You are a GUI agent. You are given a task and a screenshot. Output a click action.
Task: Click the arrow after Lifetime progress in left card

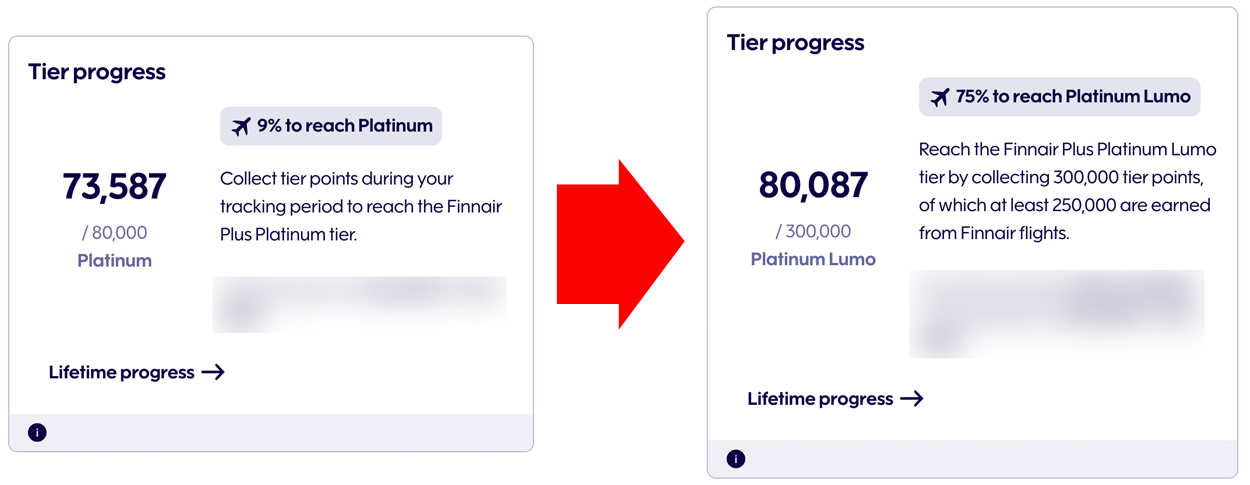pos(213,373)
